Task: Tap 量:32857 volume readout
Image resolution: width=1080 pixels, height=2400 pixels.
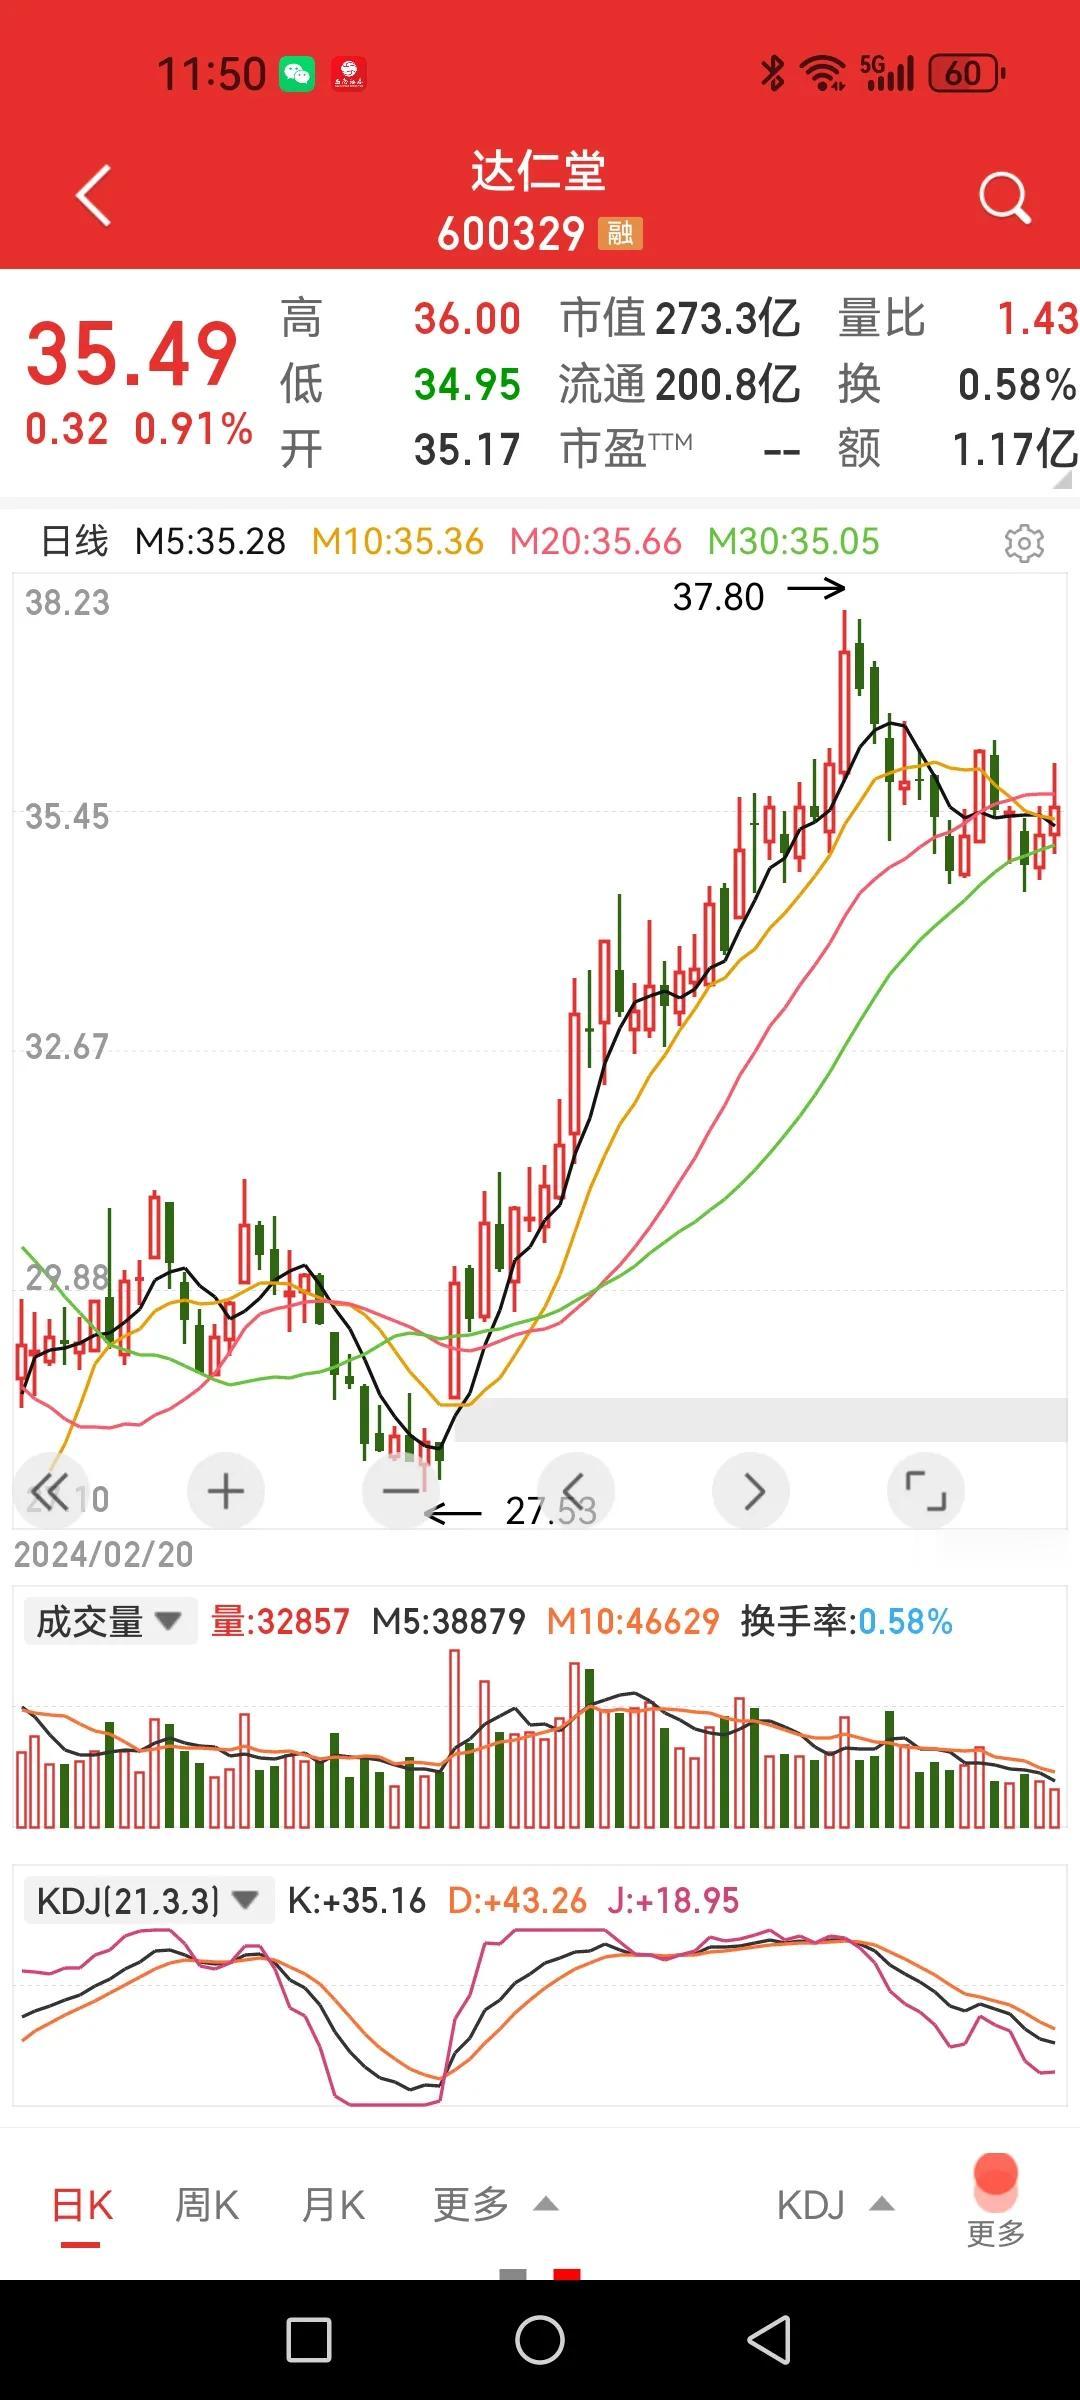Action: 280,1622
